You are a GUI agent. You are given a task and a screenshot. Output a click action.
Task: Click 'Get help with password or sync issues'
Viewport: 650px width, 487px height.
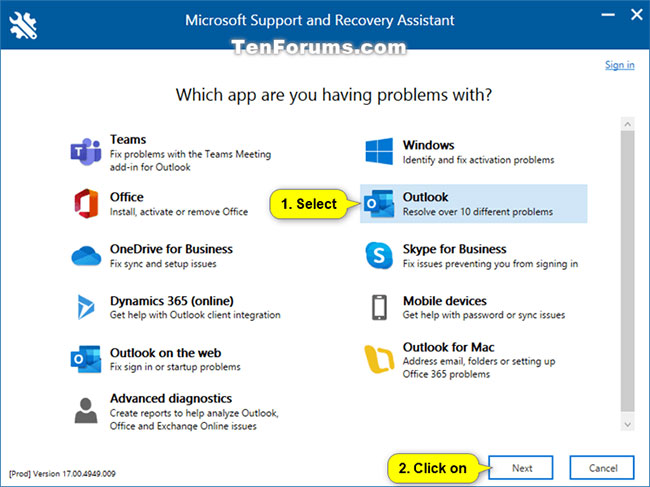coord(484,315)
